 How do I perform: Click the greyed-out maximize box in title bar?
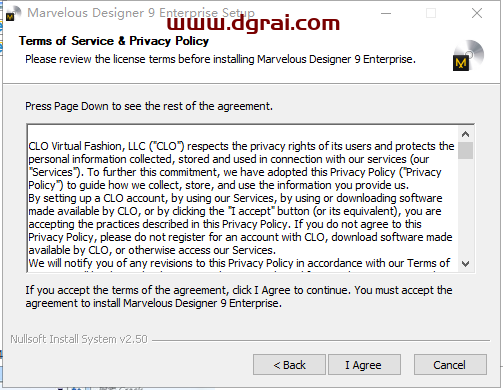click(x=431, y=13)
